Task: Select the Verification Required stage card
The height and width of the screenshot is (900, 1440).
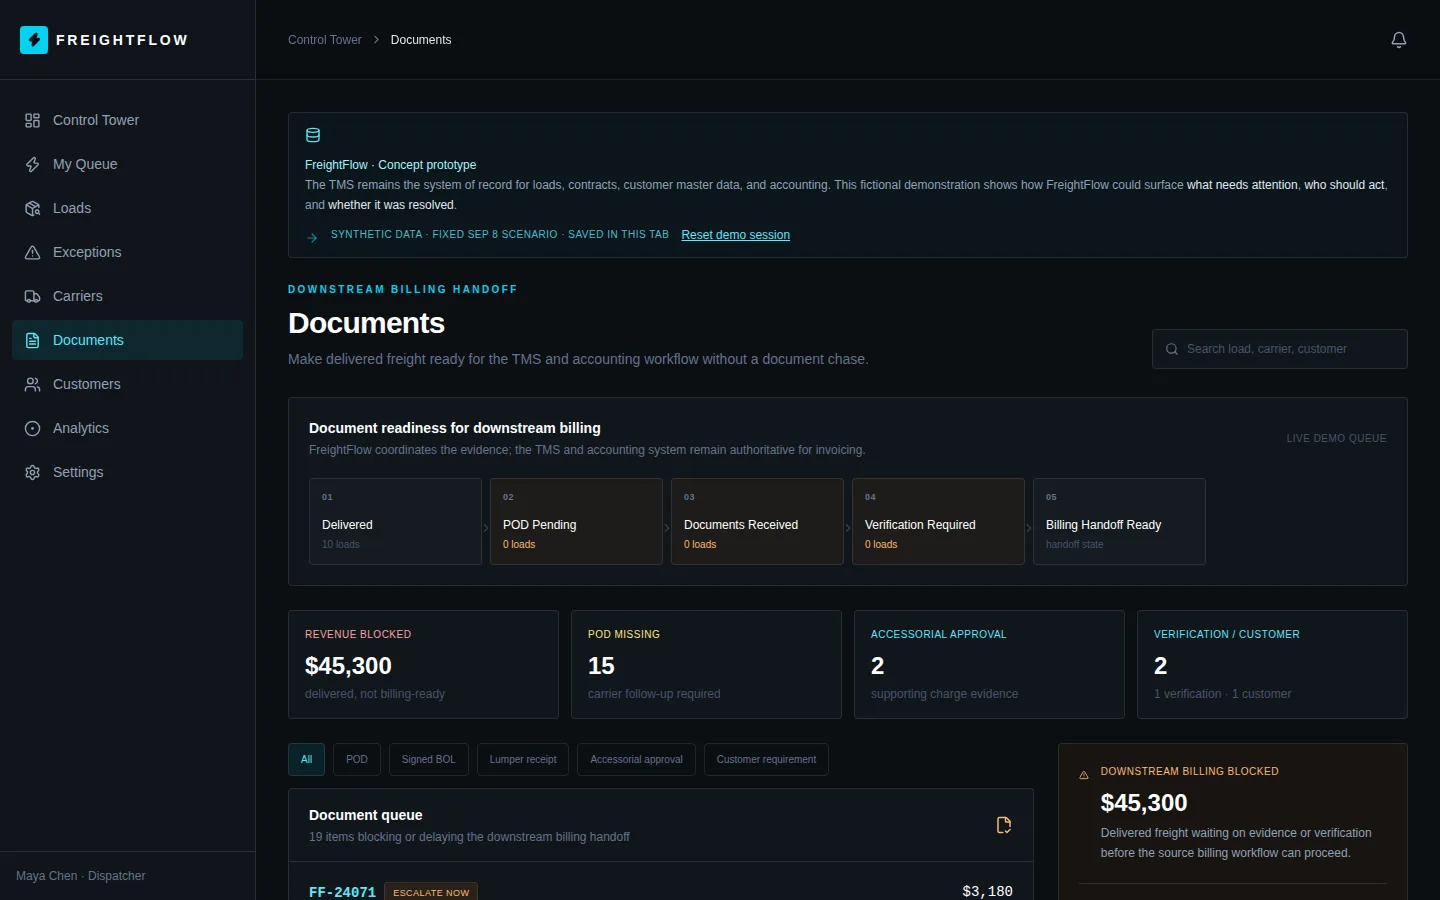Action: [938, 522]
